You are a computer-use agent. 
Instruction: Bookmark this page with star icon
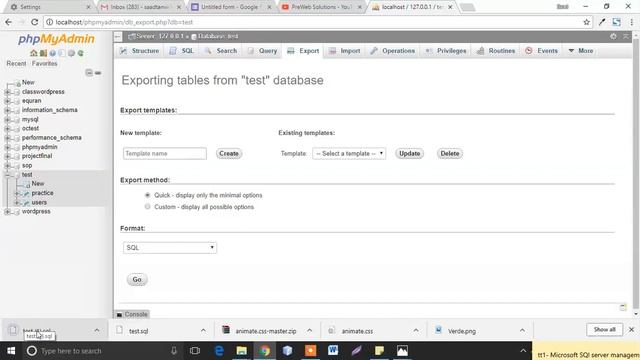[587, 22]
